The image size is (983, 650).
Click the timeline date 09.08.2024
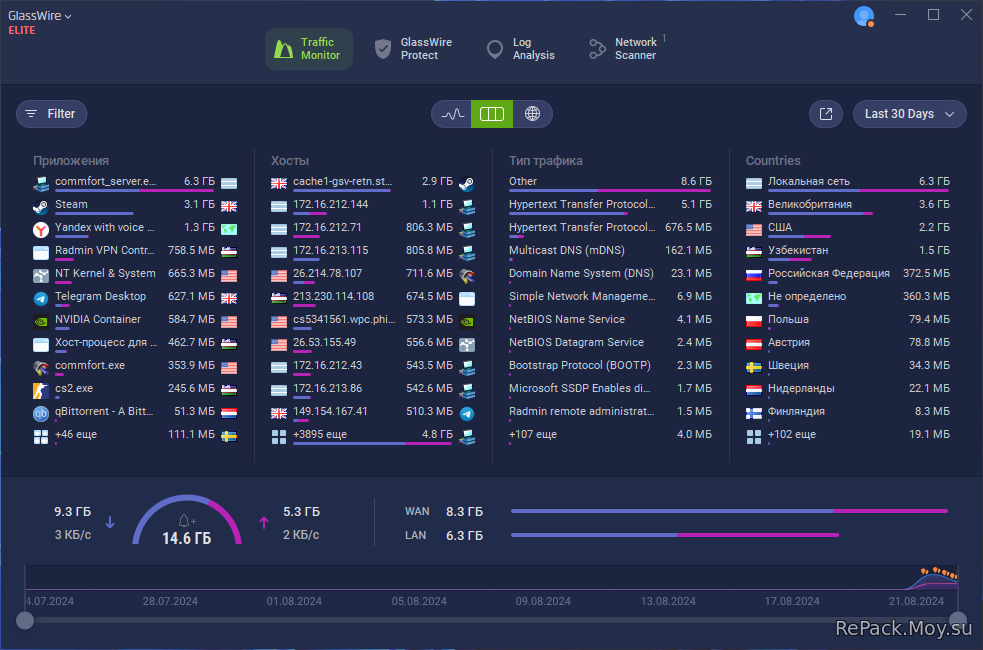point(543,601)
